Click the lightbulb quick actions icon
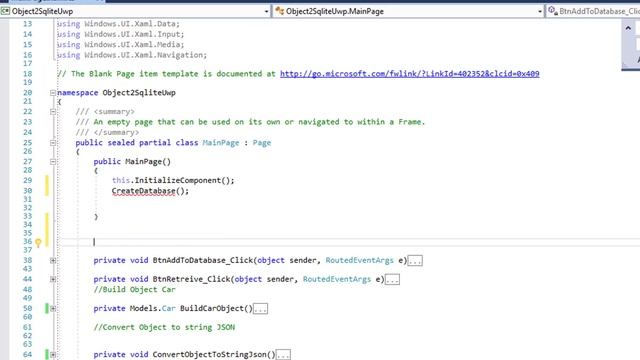The width and height of the screenshot is (640, 360). point(38,243)
